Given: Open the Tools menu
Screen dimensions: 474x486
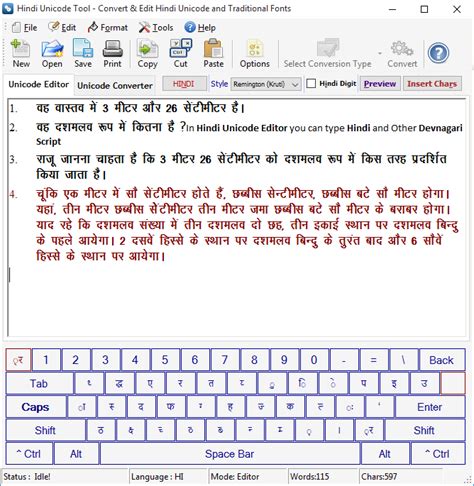Looking at the screenshot, I should pos(156,27).
